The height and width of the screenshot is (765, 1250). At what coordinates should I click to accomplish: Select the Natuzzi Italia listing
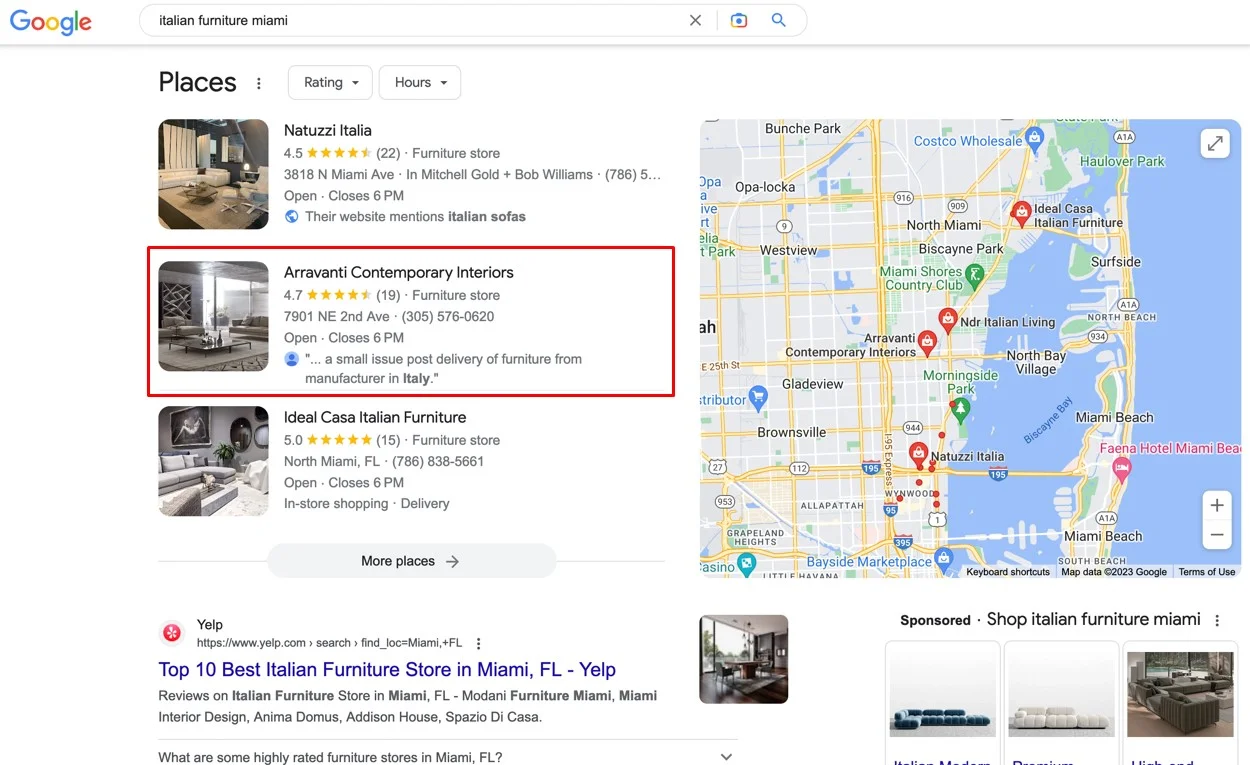pyautogui.click(x=327, y=130)
